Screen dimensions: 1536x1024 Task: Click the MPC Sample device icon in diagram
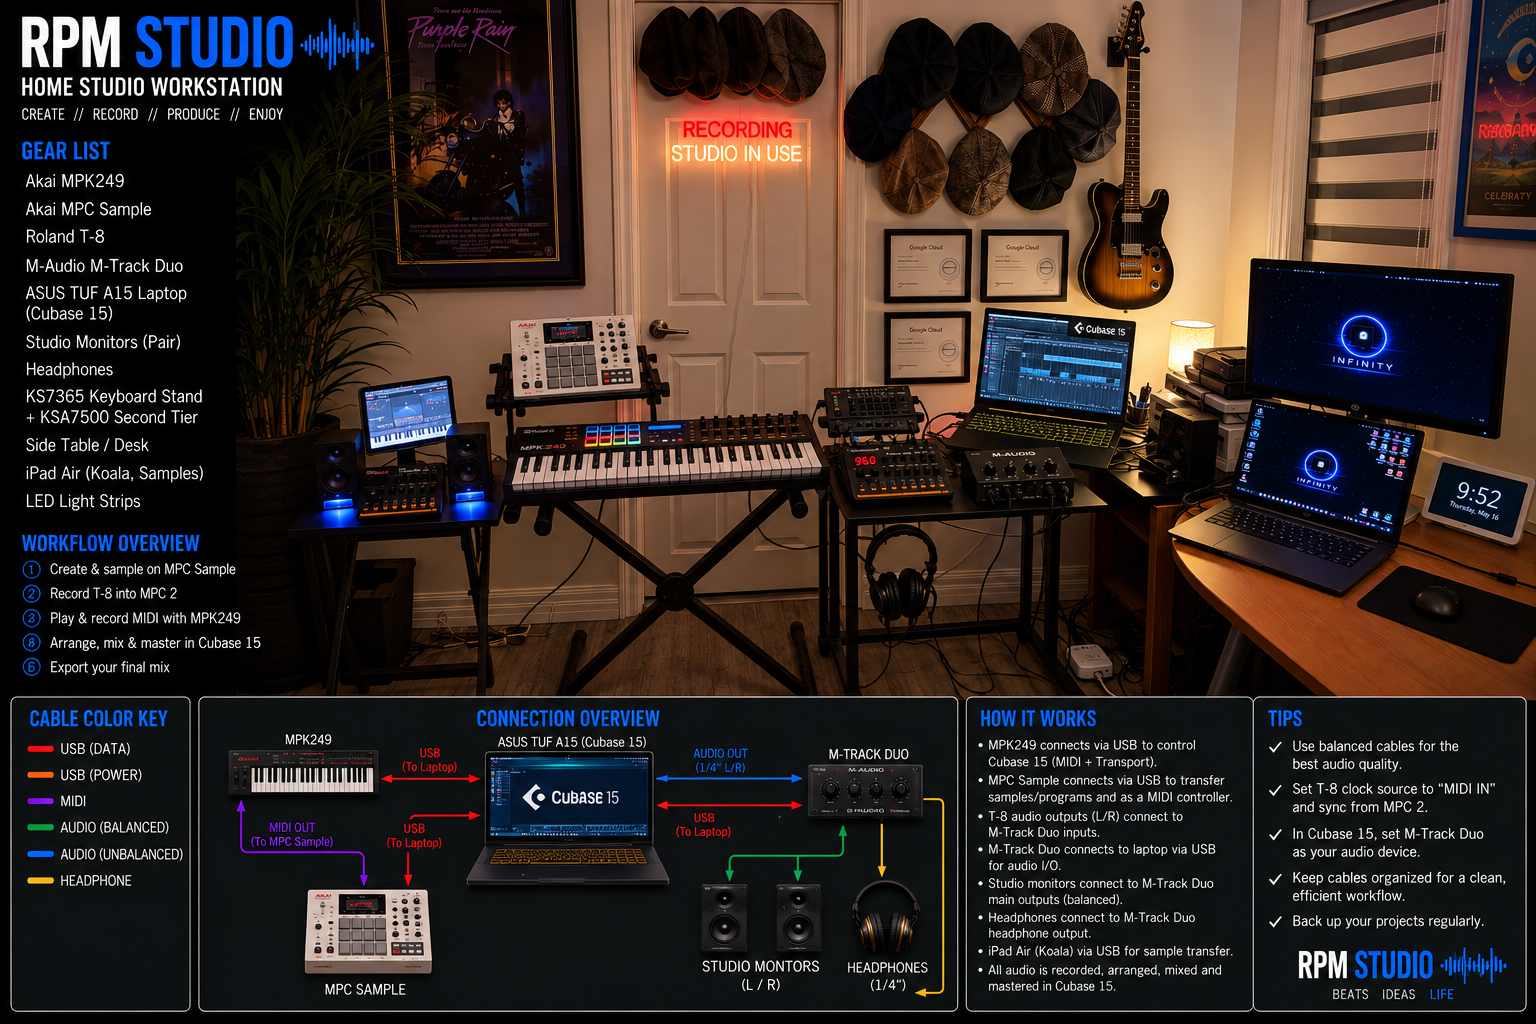(368, 931)
